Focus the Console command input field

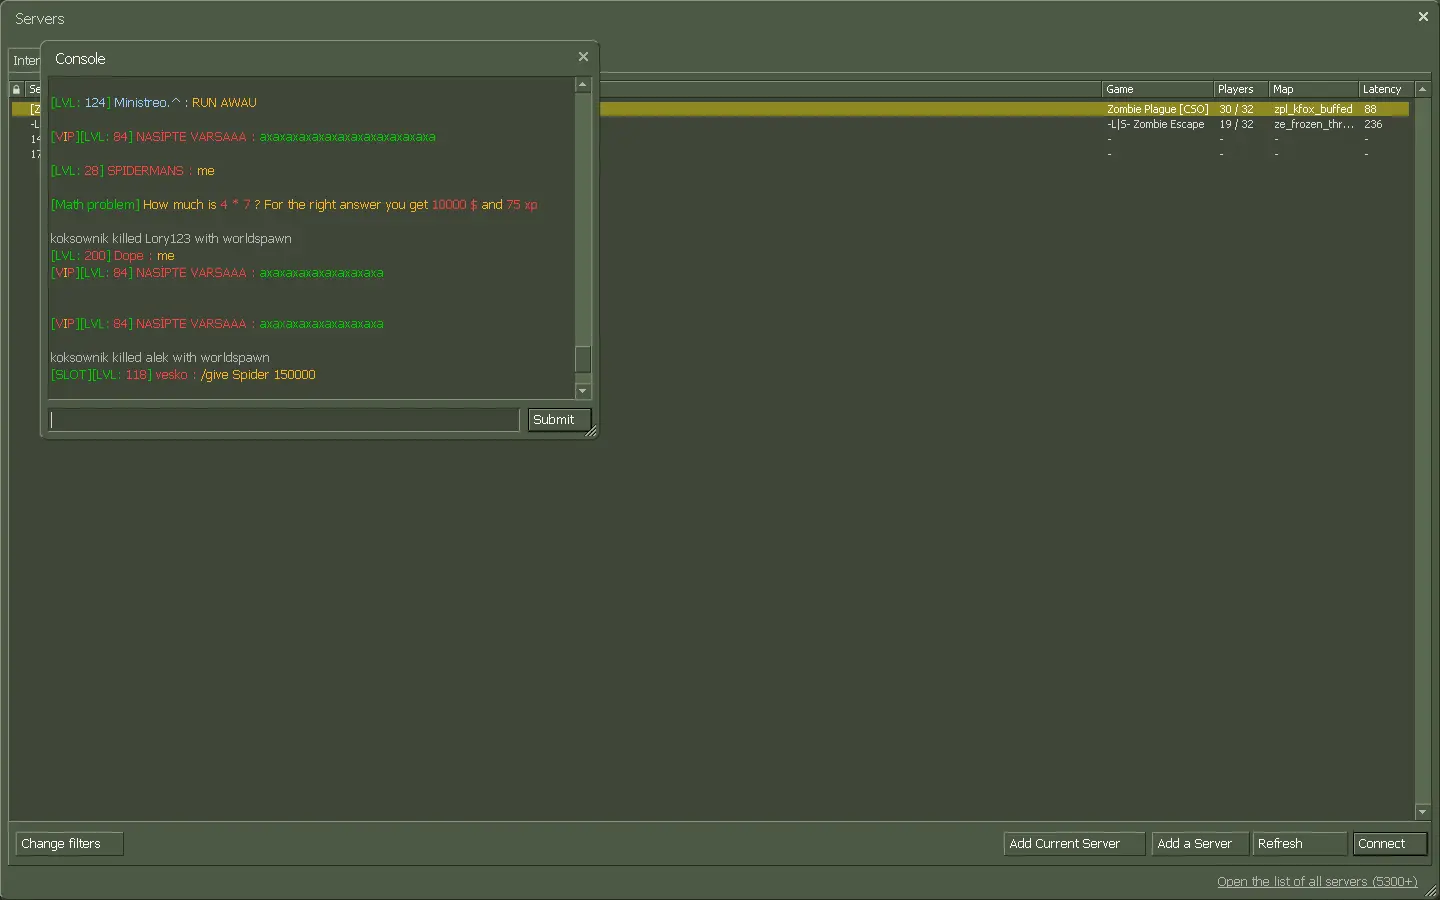(284, 420)
